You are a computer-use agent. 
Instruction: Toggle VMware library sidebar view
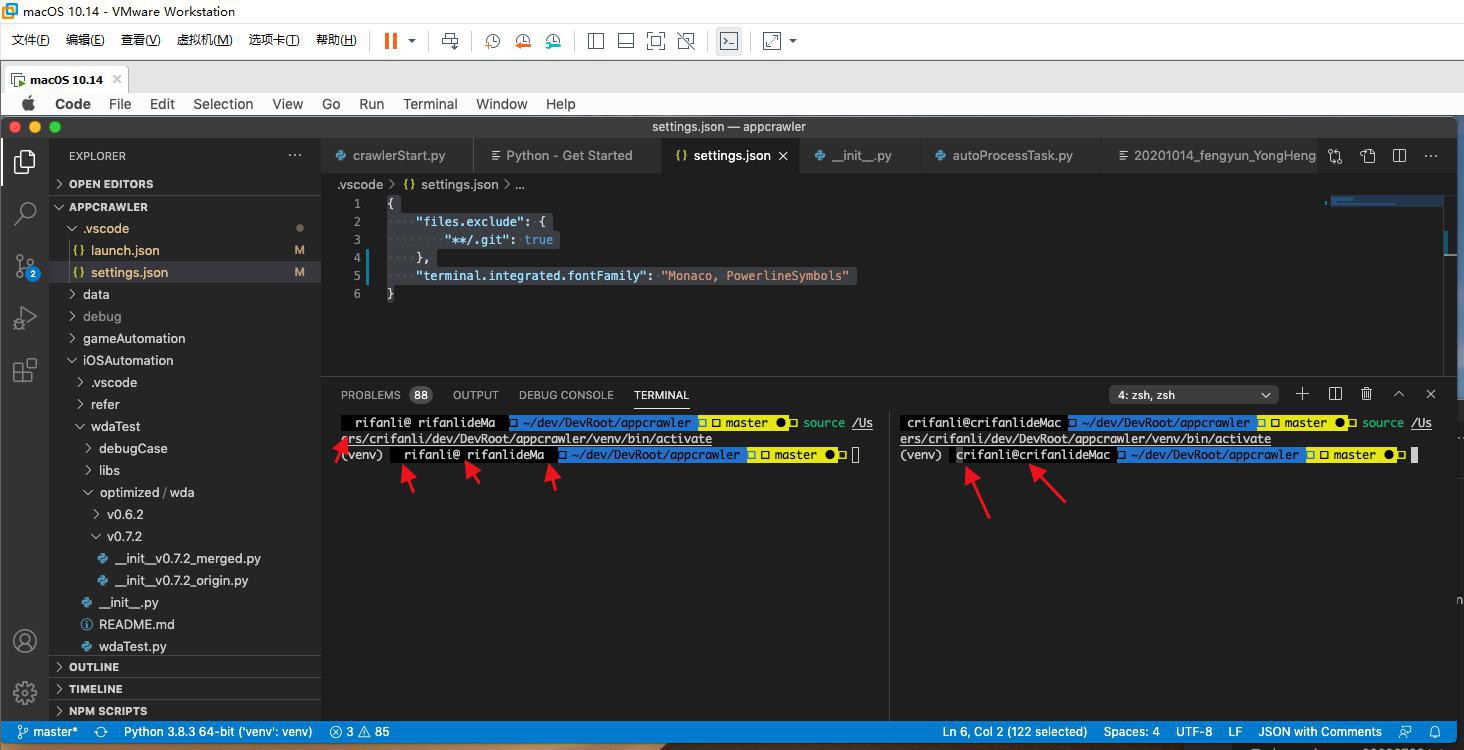point(596,41)
